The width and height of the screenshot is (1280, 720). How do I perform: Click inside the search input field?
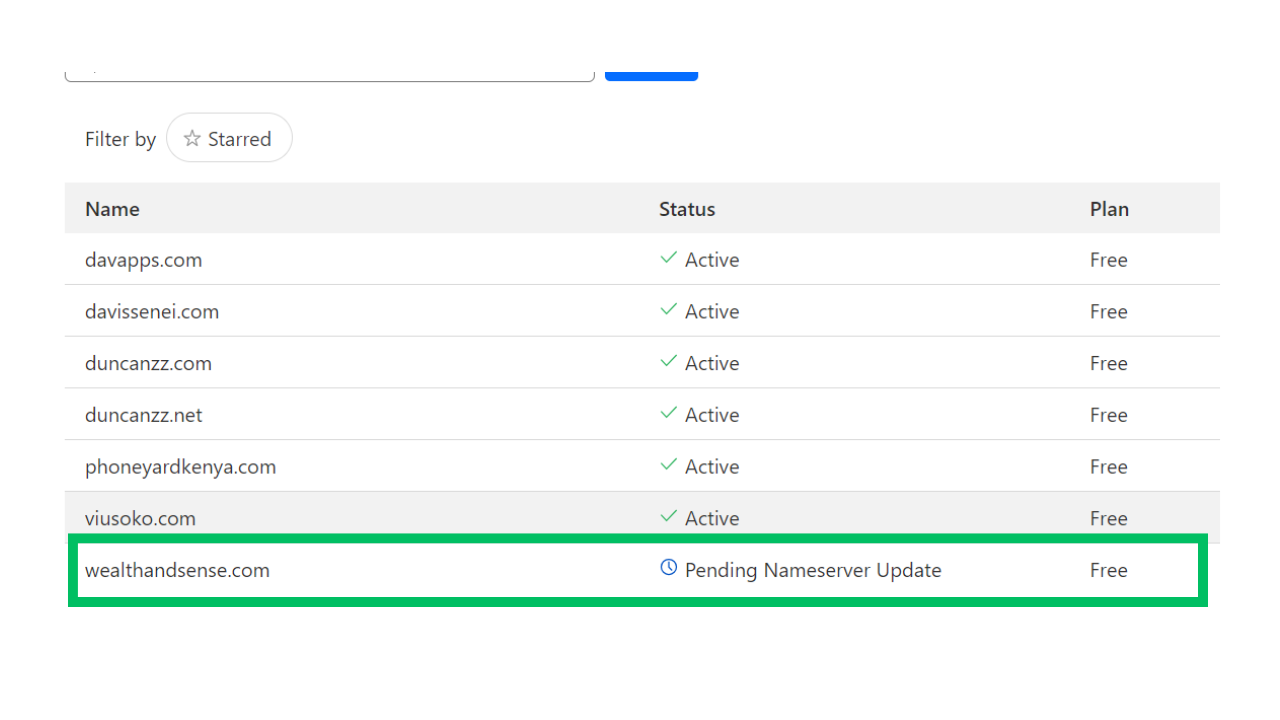click(330, 70)
